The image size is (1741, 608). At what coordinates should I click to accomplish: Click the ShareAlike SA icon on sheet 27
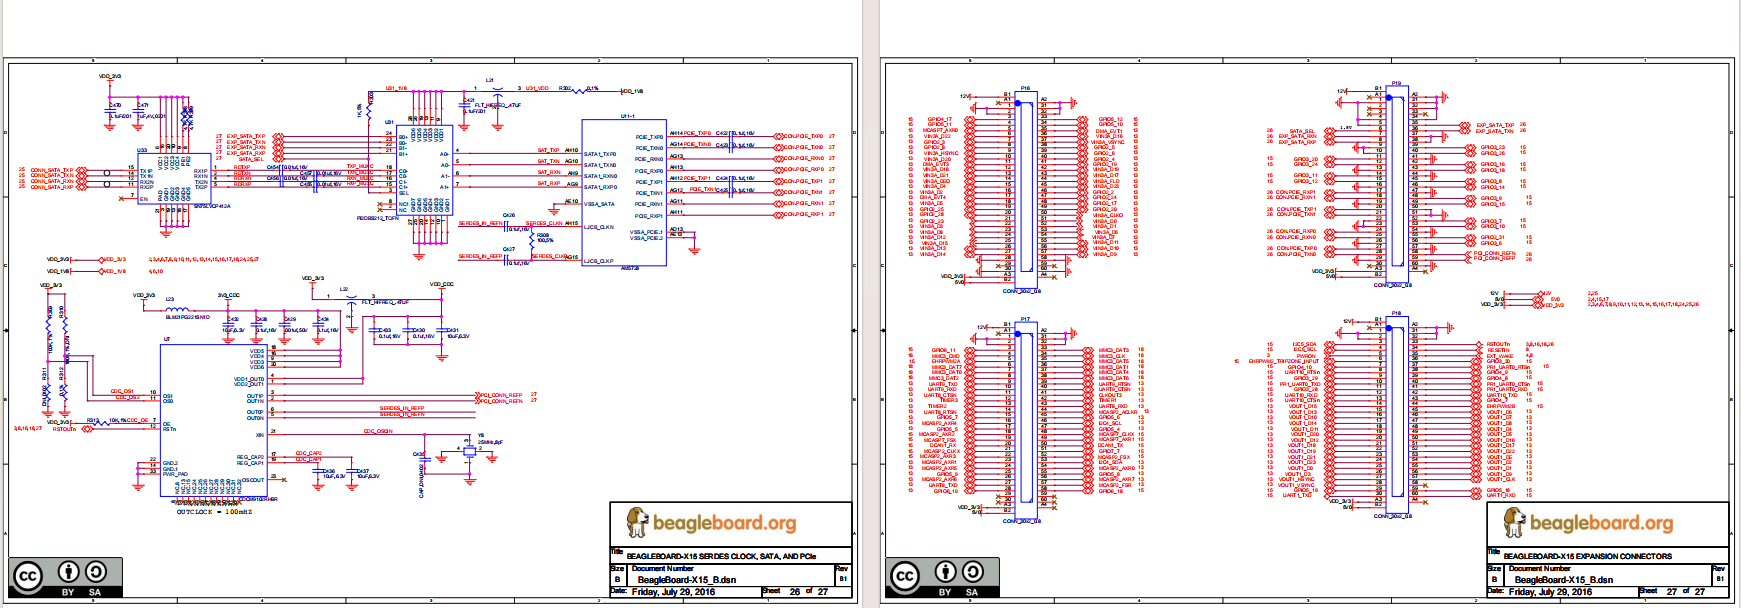tap(973, 572)
